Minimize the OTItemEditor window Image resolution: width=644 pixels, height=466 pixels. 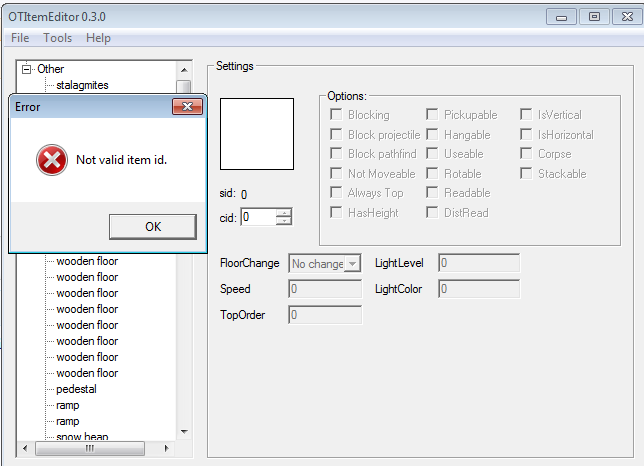pos(561,17)
